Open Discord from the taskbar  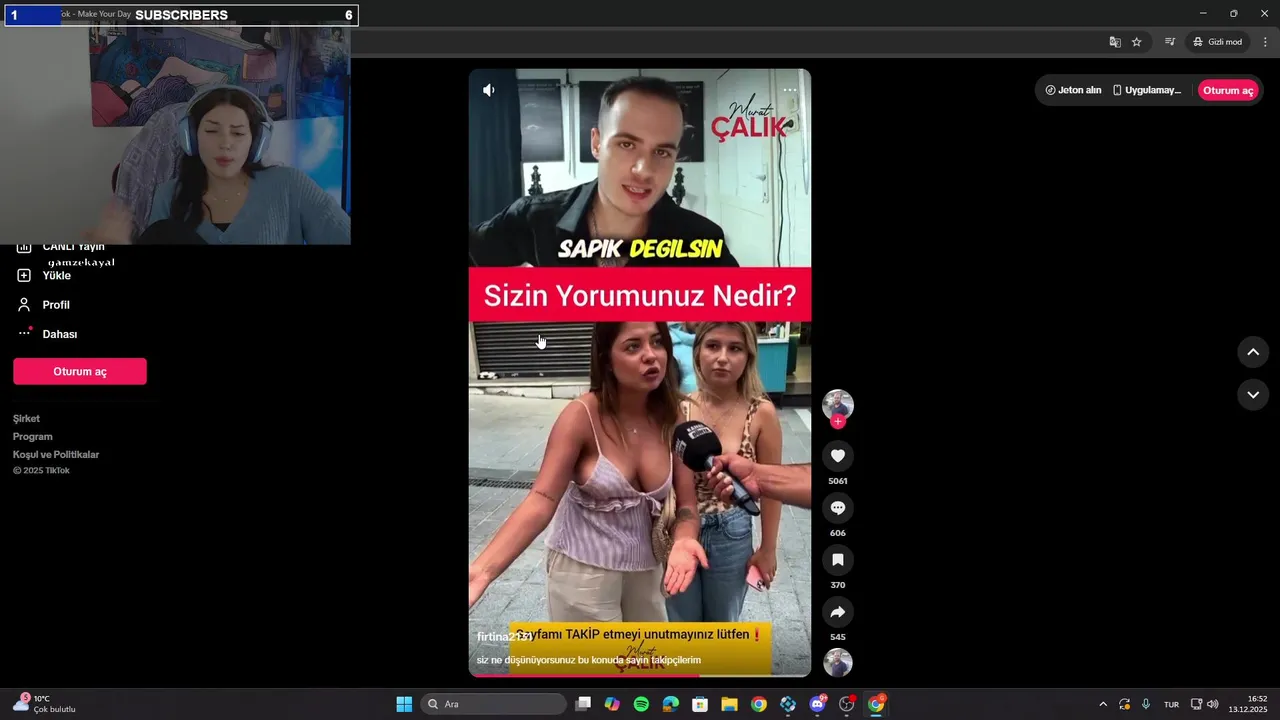click(x=818, y=704)
